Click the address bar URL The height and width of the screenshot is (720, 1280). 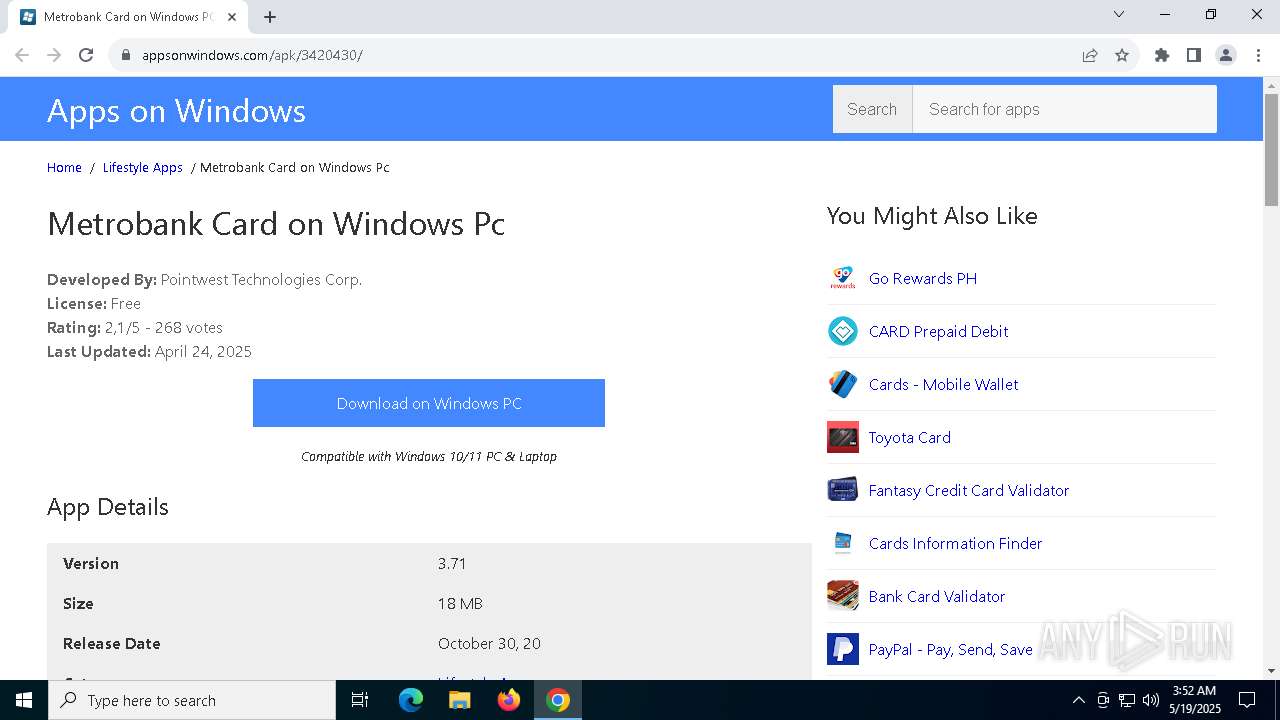pyautogui.click(x=252, y=55)
